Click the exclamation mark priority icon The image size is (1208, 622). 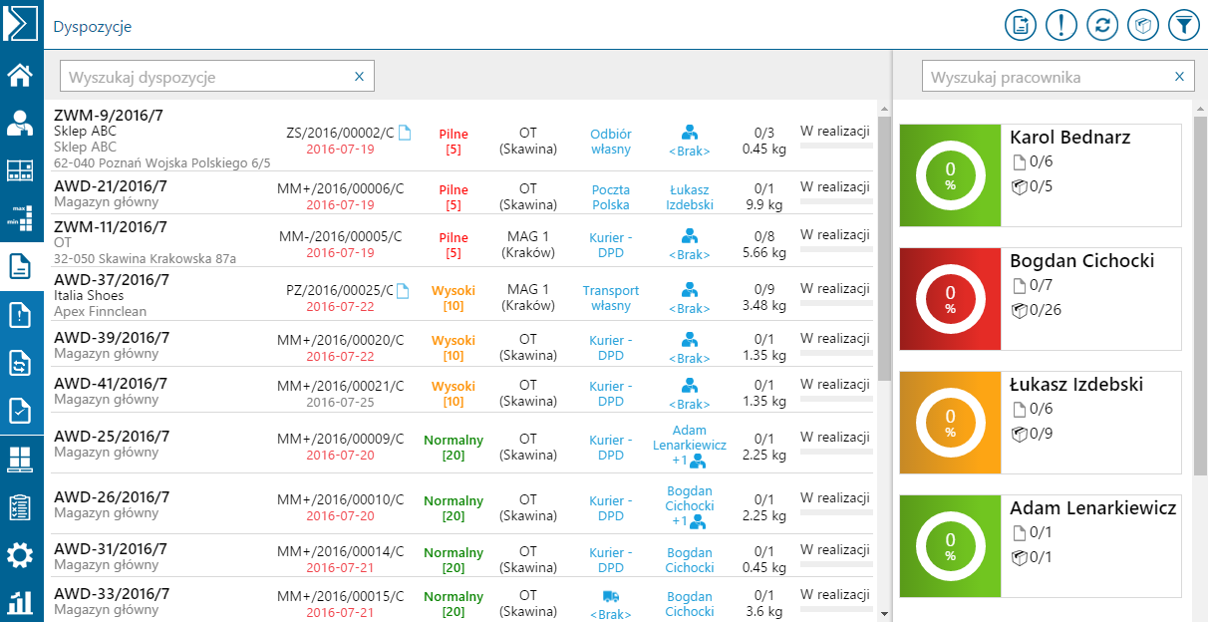(x=1061, y=25)
